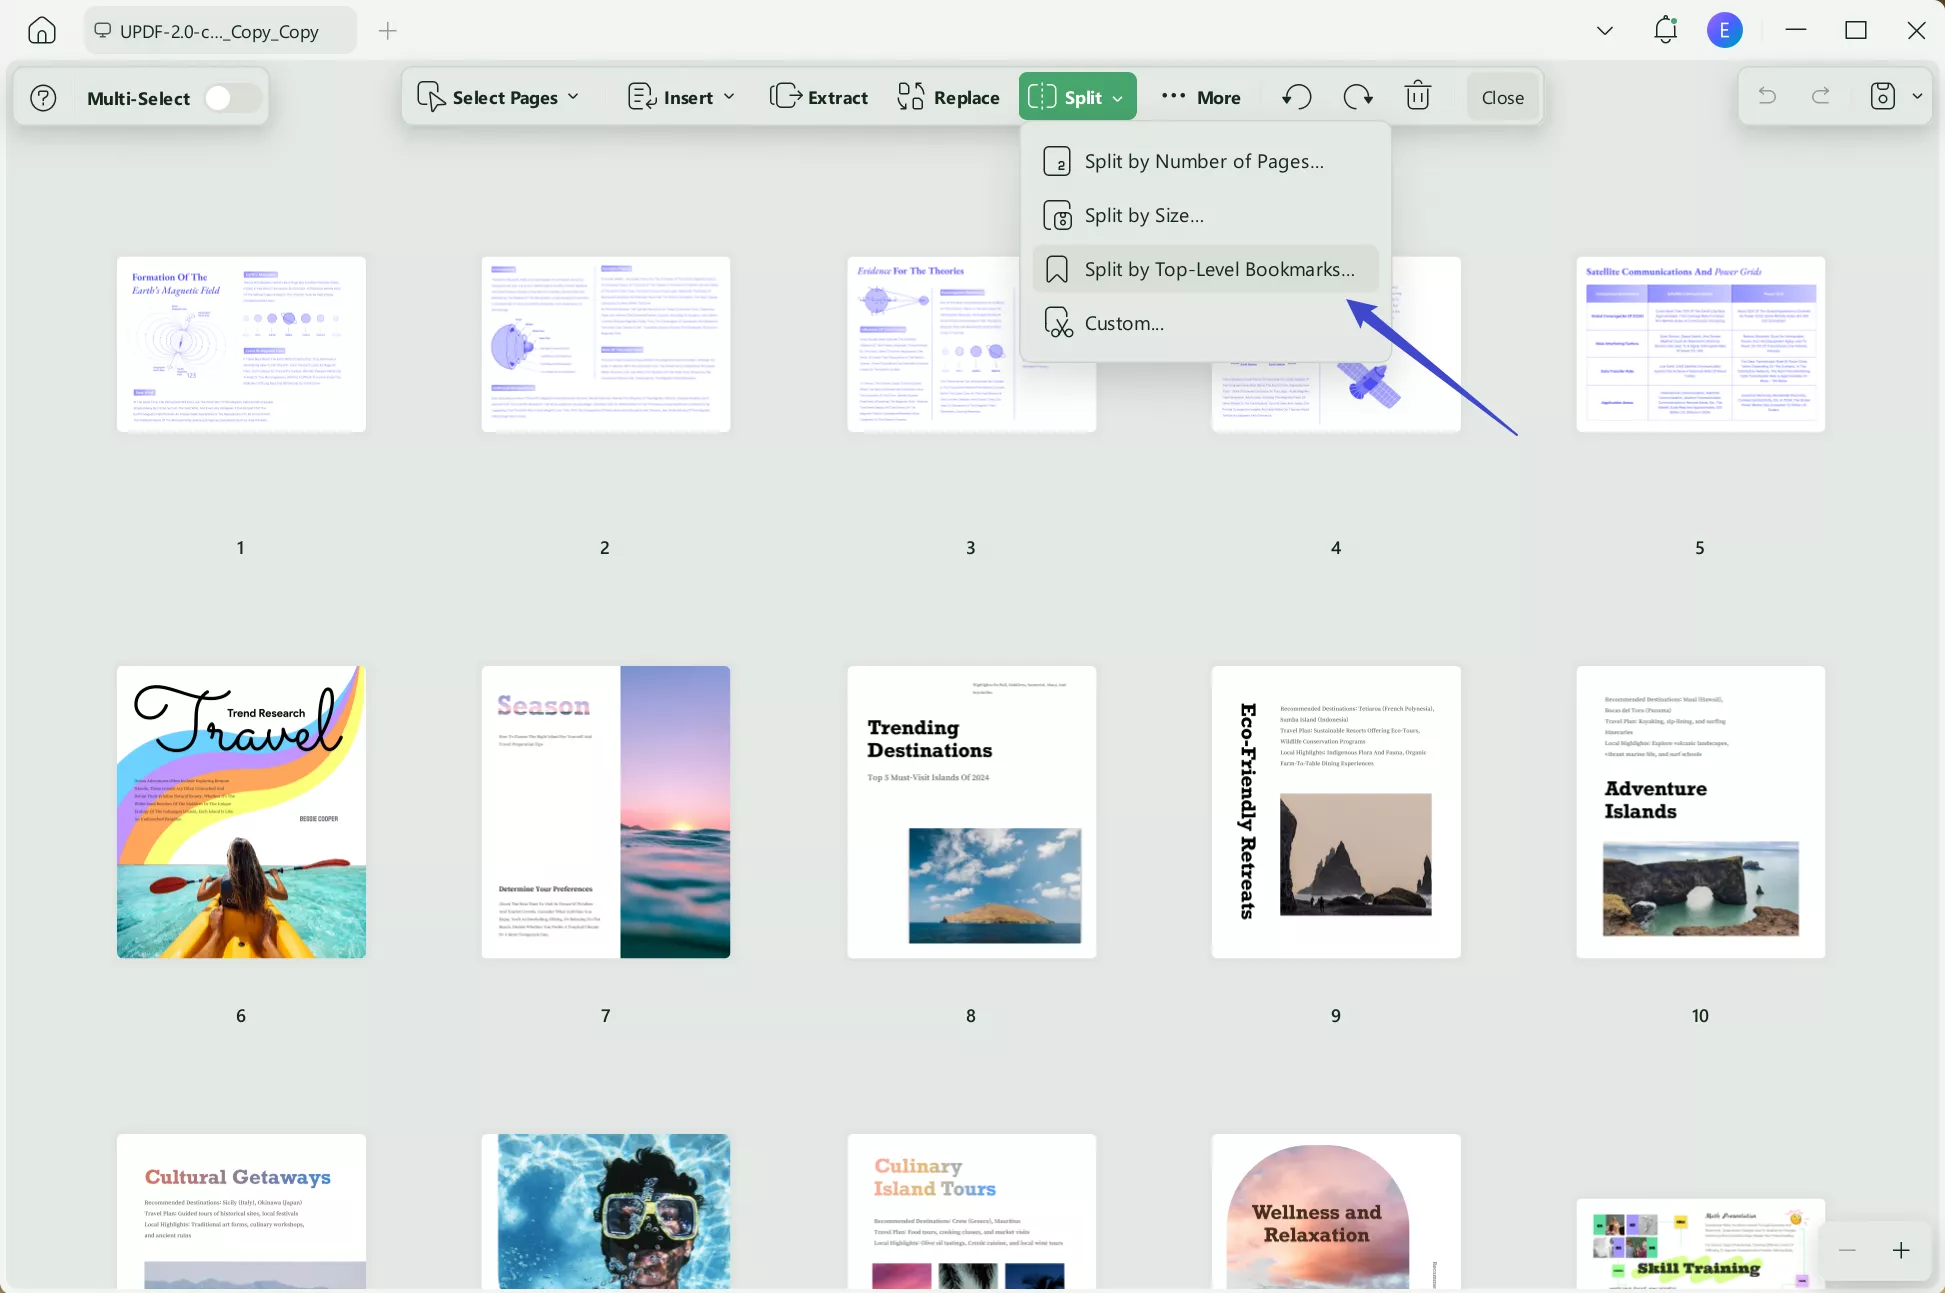Open the save options chevron
This screenshot has width=1945, height=1293.
[x=1918, y=96]
